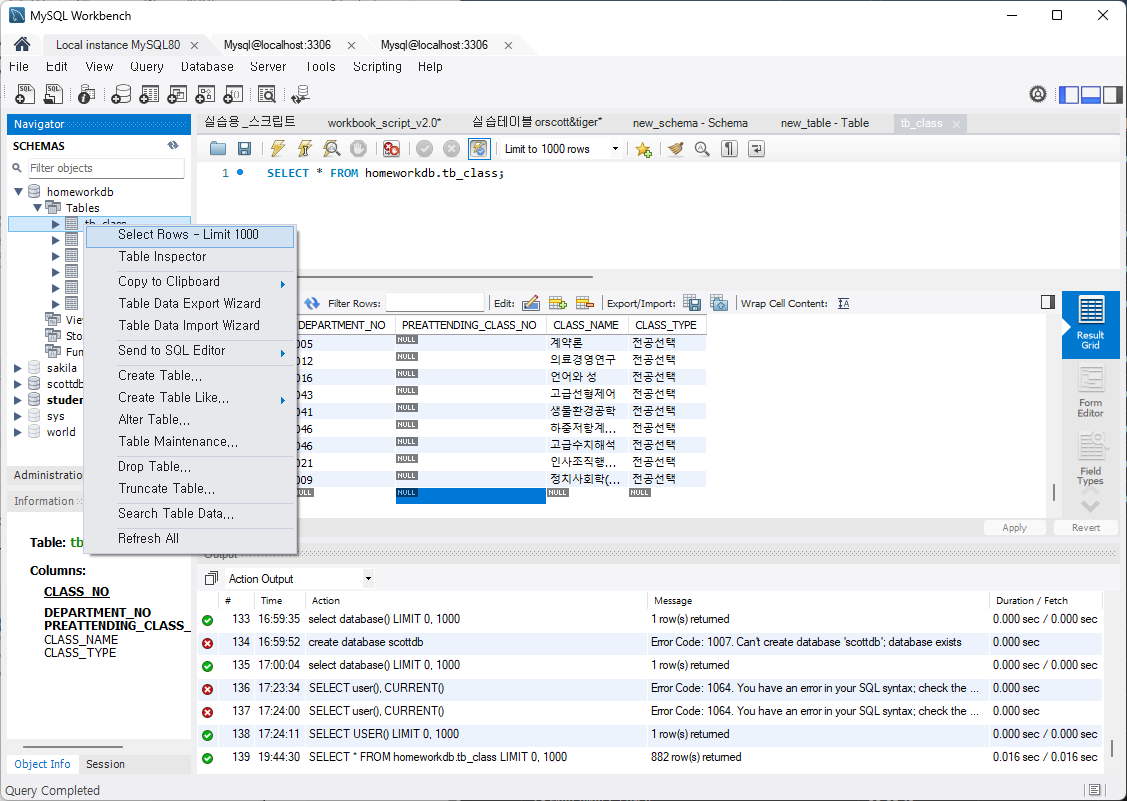
Task: Toggle the left sidebar panel
Action: 1069,94
